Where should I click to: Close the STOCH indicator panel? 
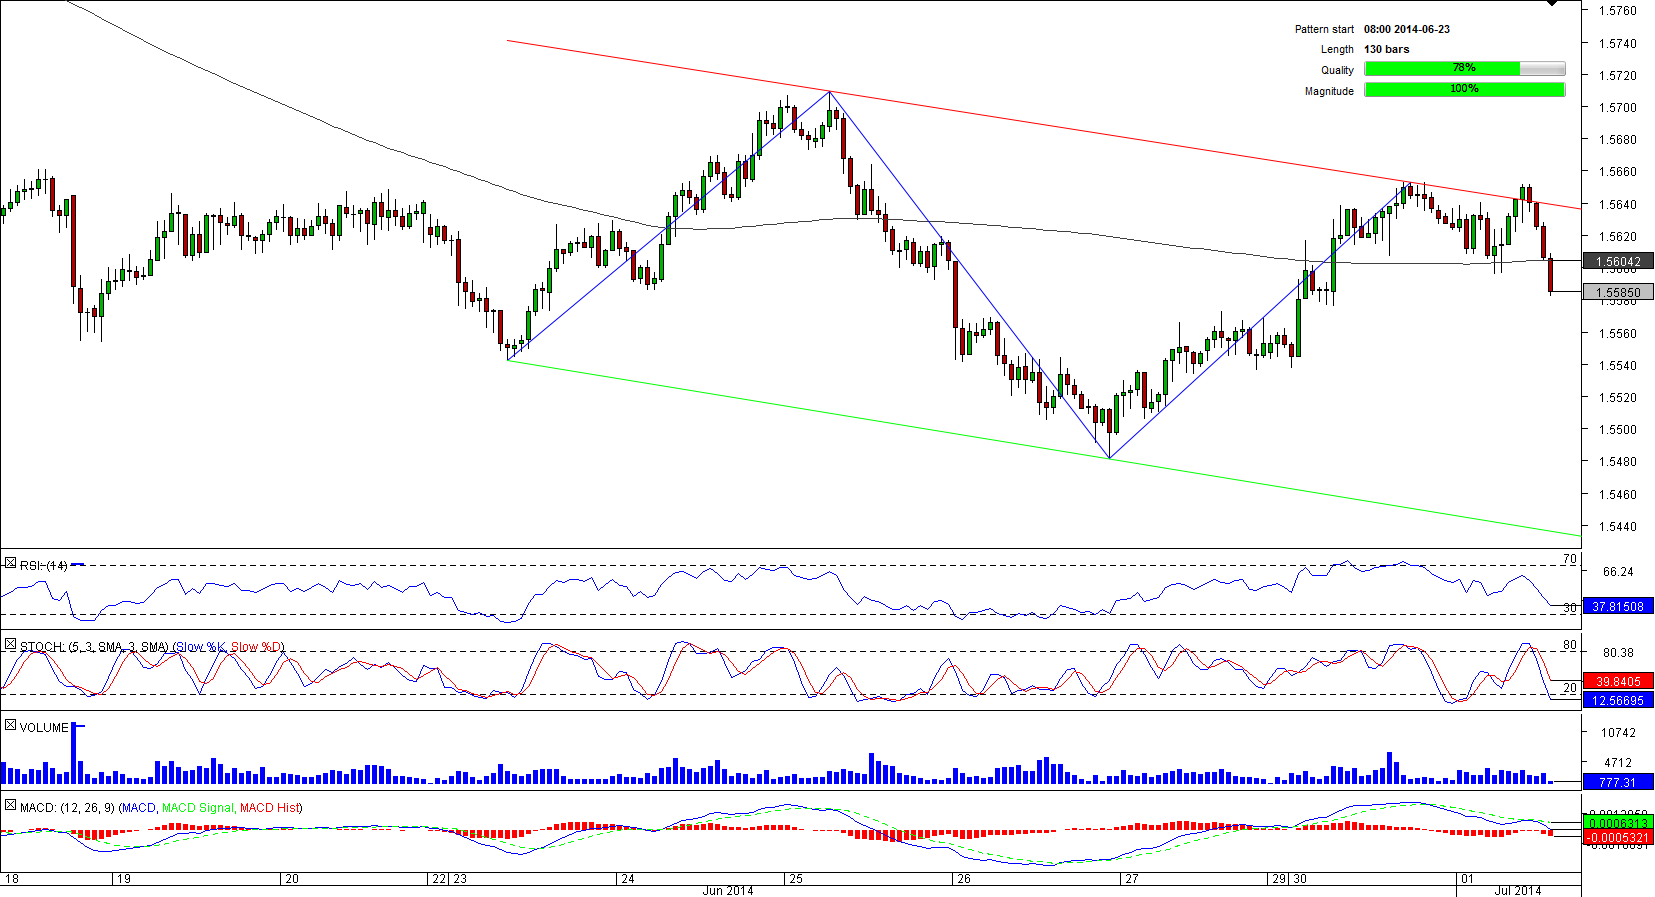(x=10, y=645)
